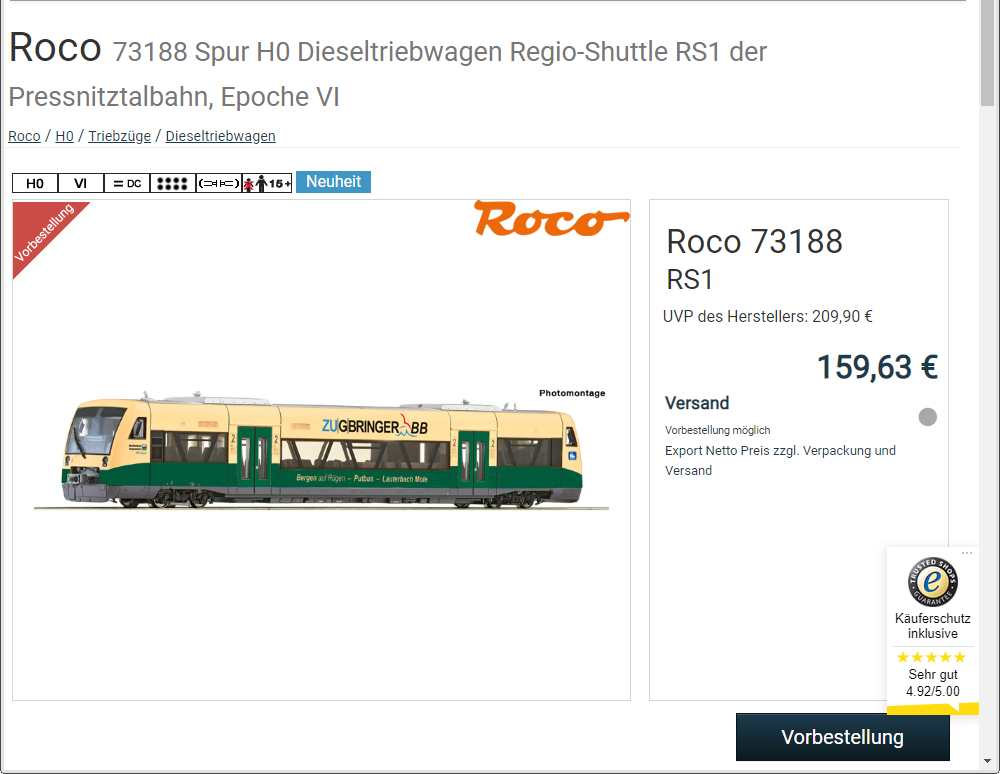Image resolution: width=1000 pixels, height=774 pixels.
Task: Click the age 15+ warning icon
Action: pyautogui.click(x=267, y=183)
